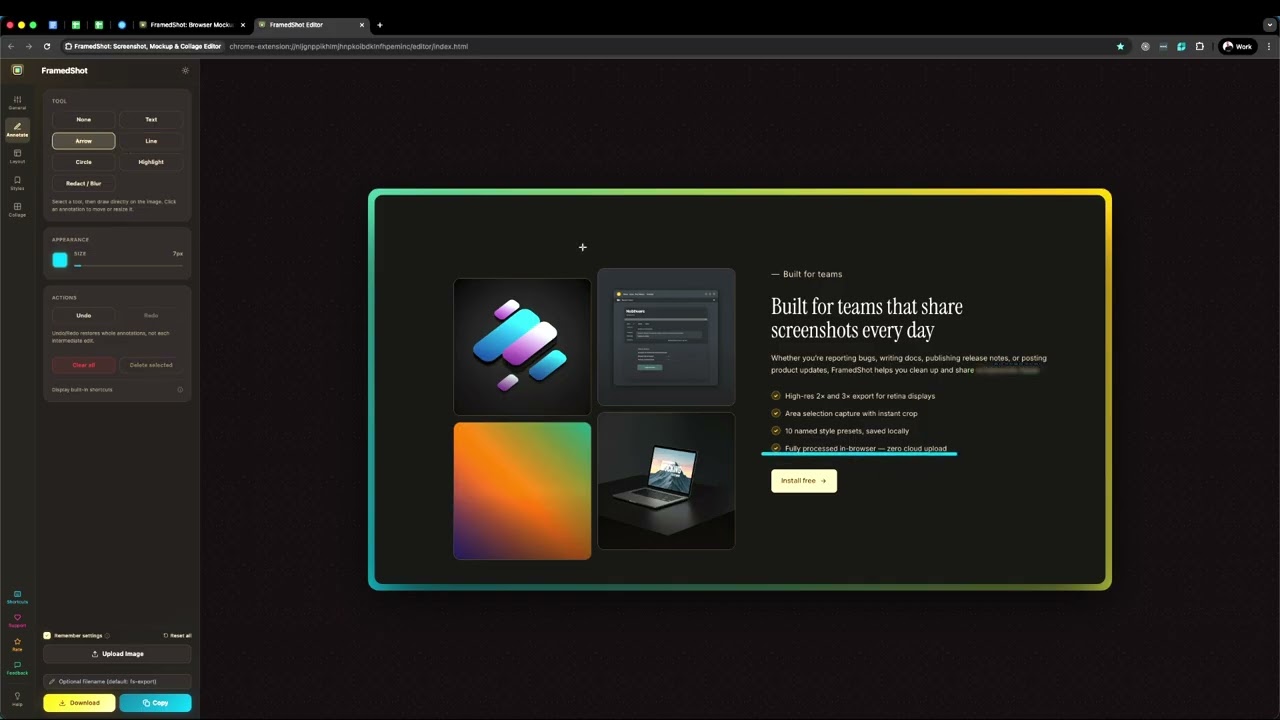
Task: Click the gradient-framed screenshot canvas
Action: click(x=740, y=389)
